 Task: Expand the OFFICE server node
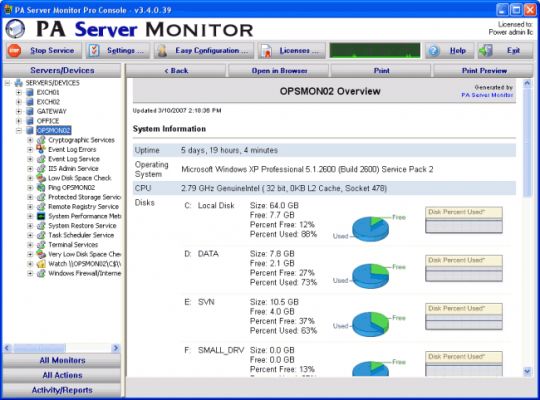[x=19, y=121]
